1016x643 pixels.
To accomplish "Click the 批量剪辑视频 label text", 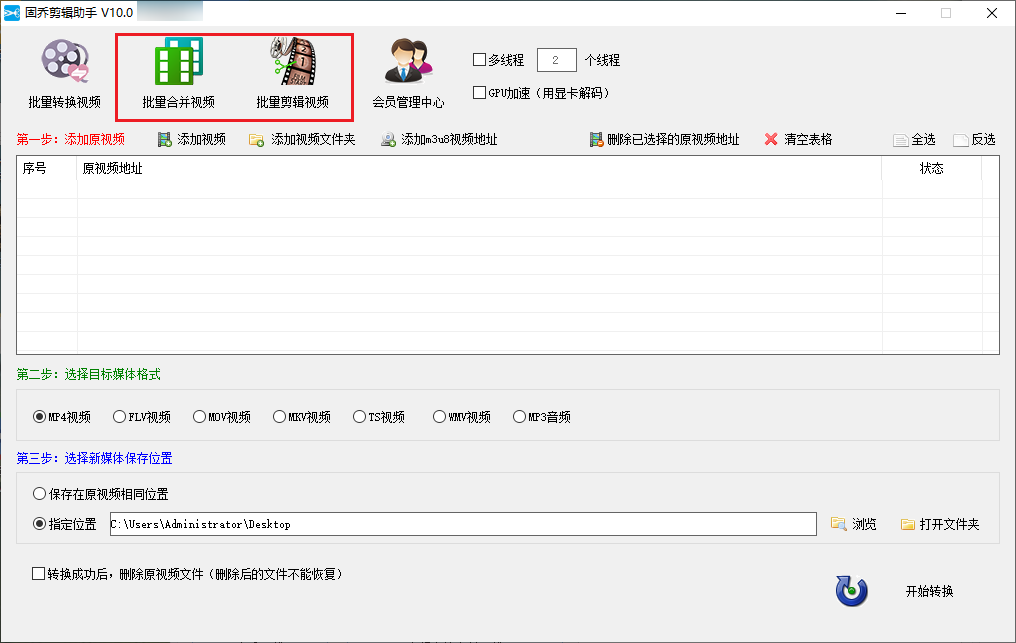I will (293, 102).
